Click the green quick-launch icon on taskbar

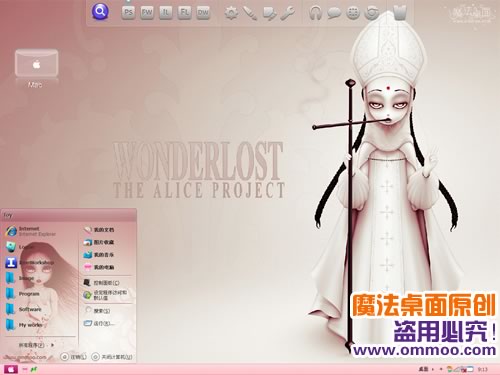coord(34,369)
